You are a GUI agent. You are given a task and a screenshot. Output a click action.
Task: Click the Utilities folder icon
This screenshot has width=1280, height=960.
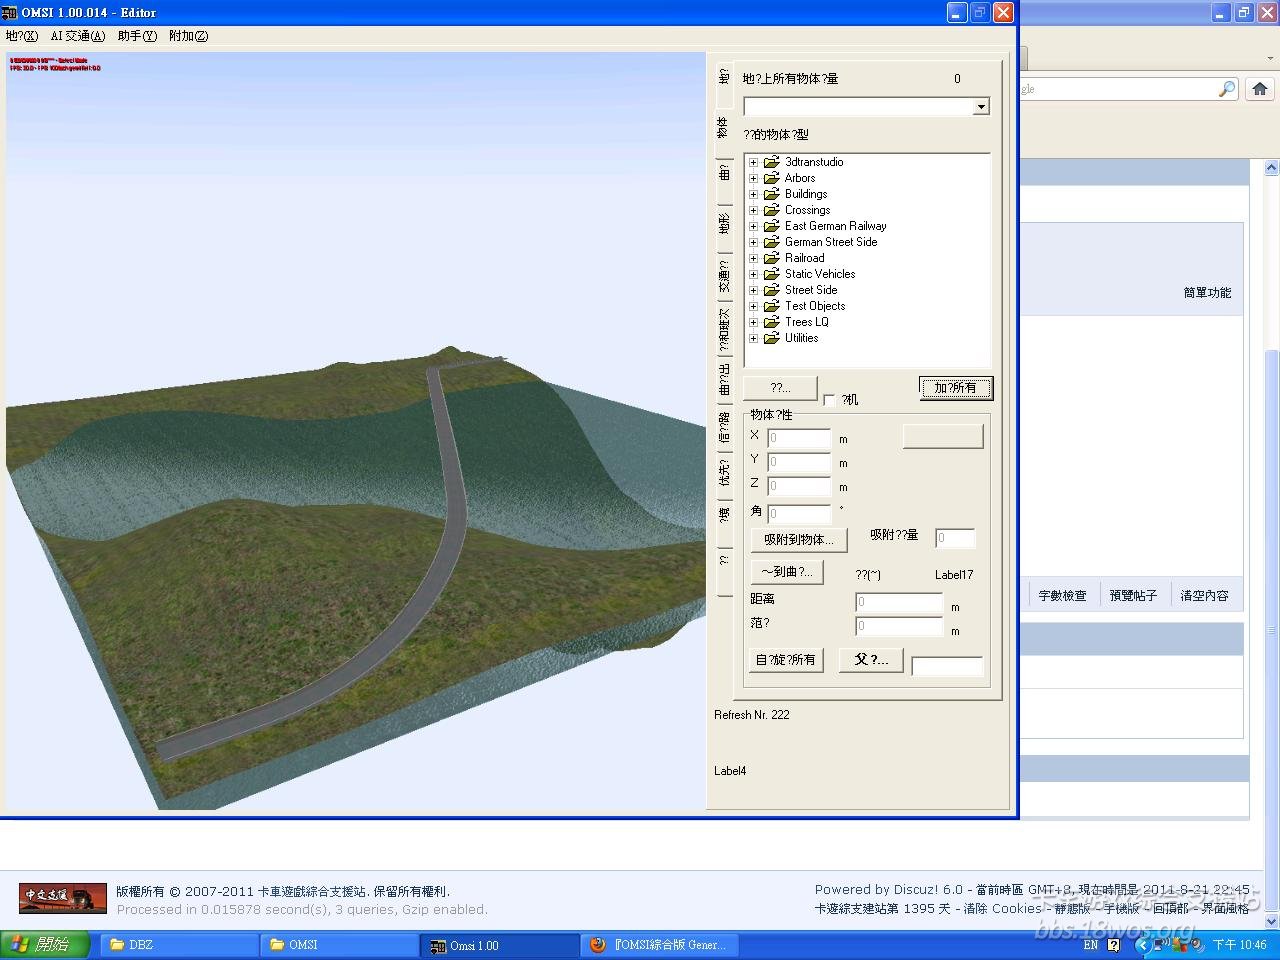[771, 338]
